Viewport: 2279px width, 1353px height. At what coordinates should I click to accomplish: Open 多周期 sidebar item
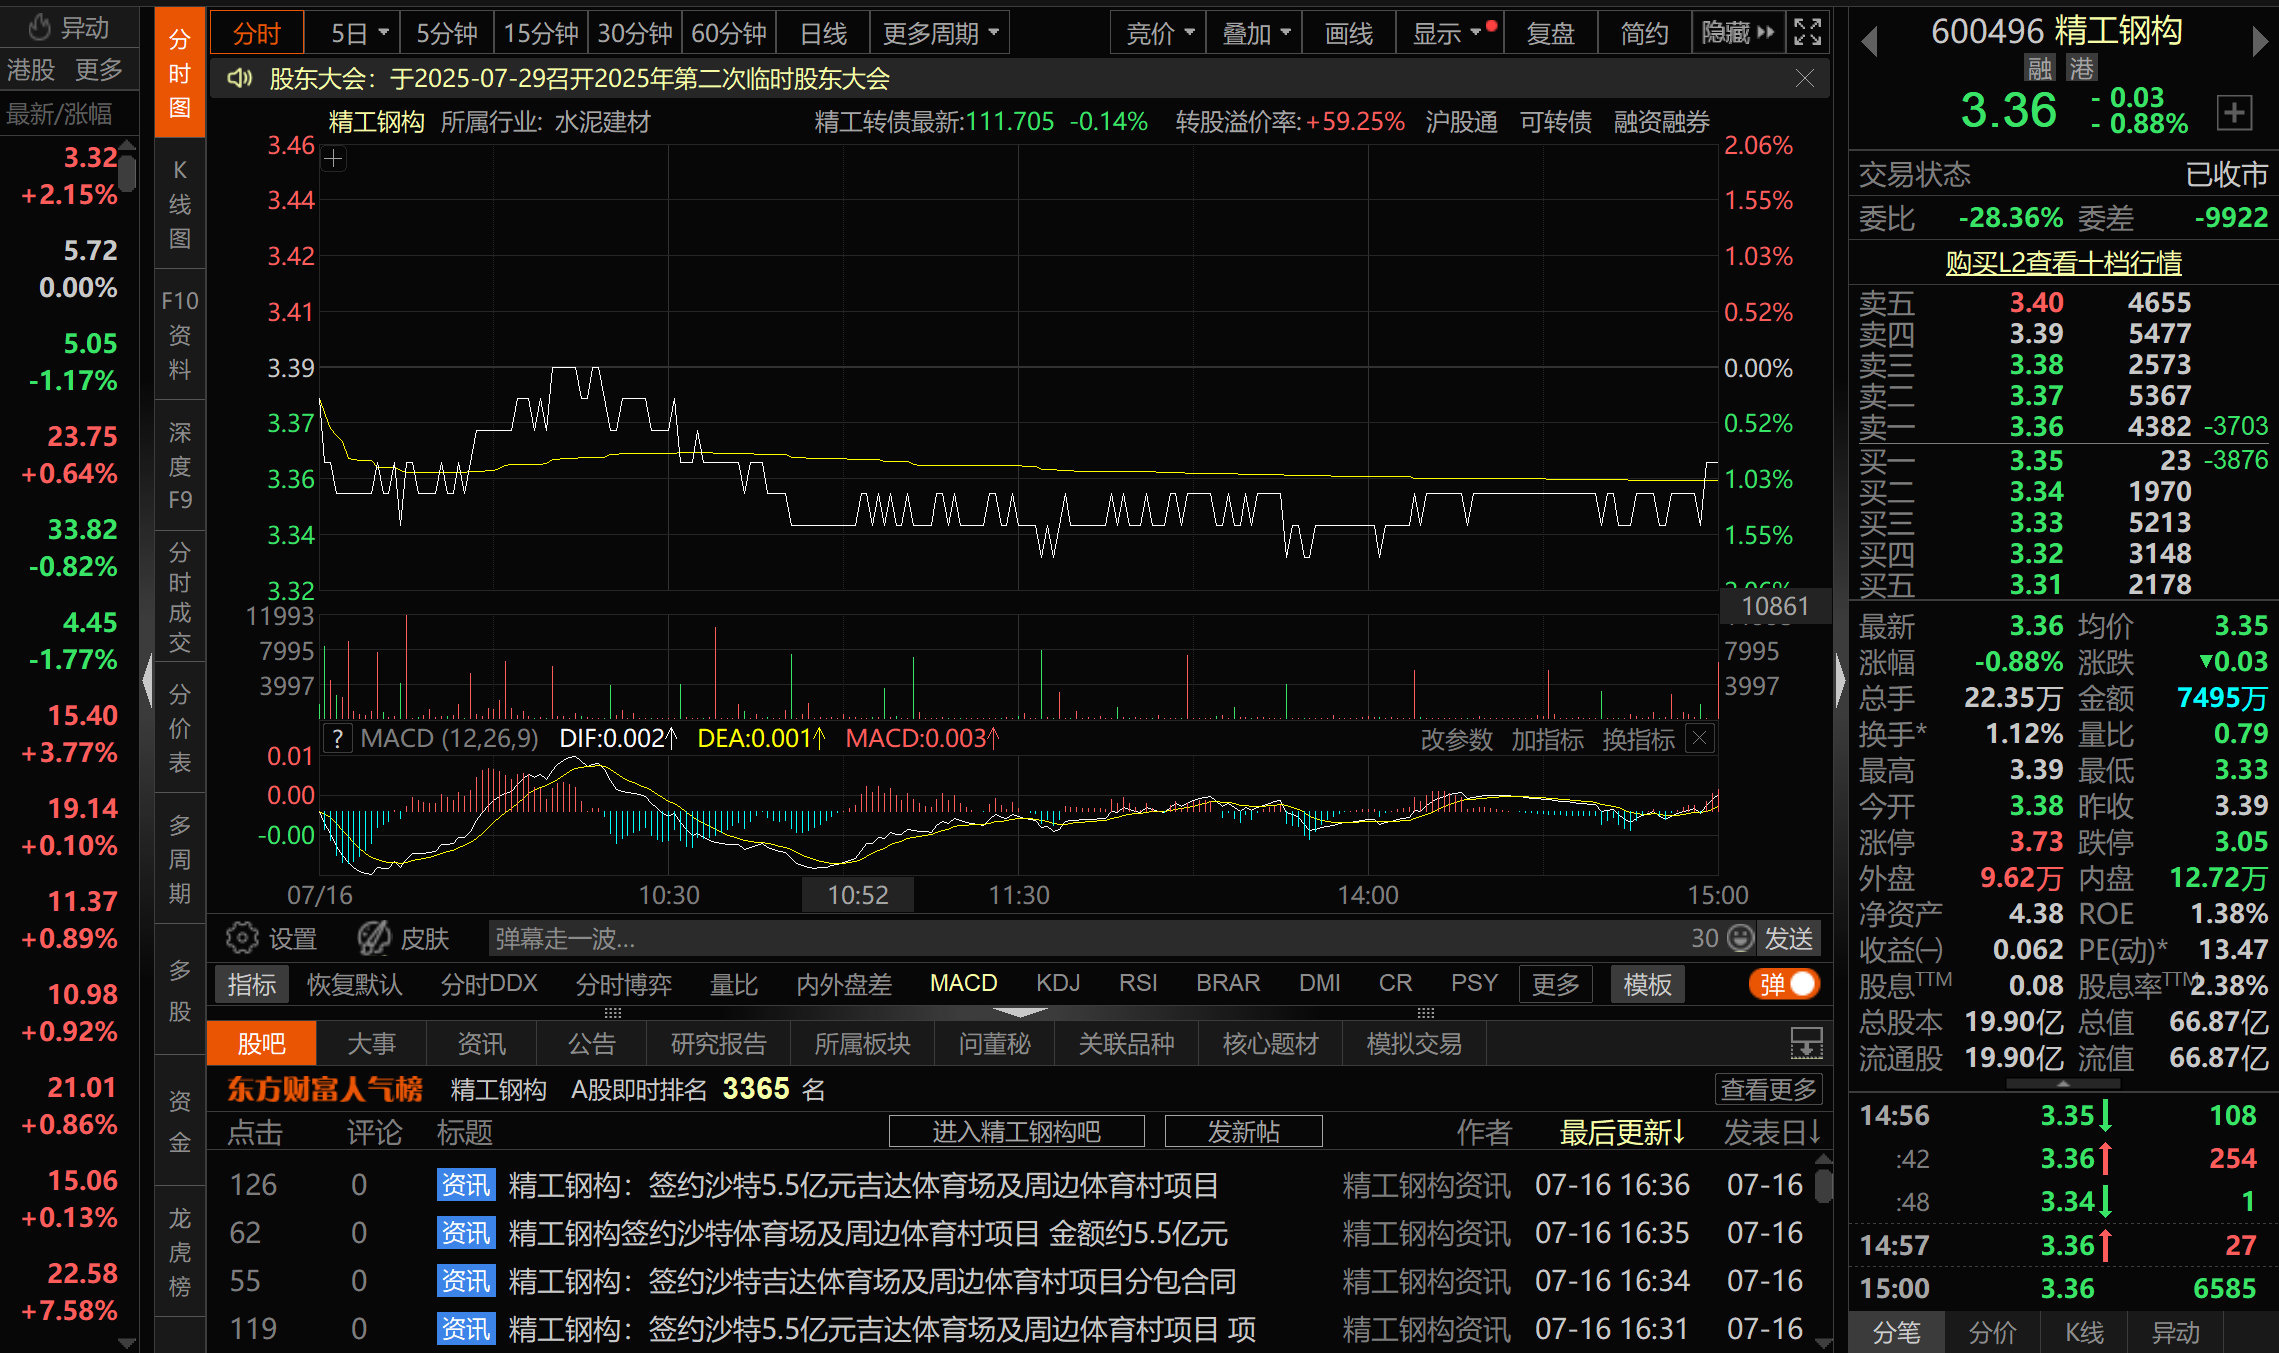(180, 859)
